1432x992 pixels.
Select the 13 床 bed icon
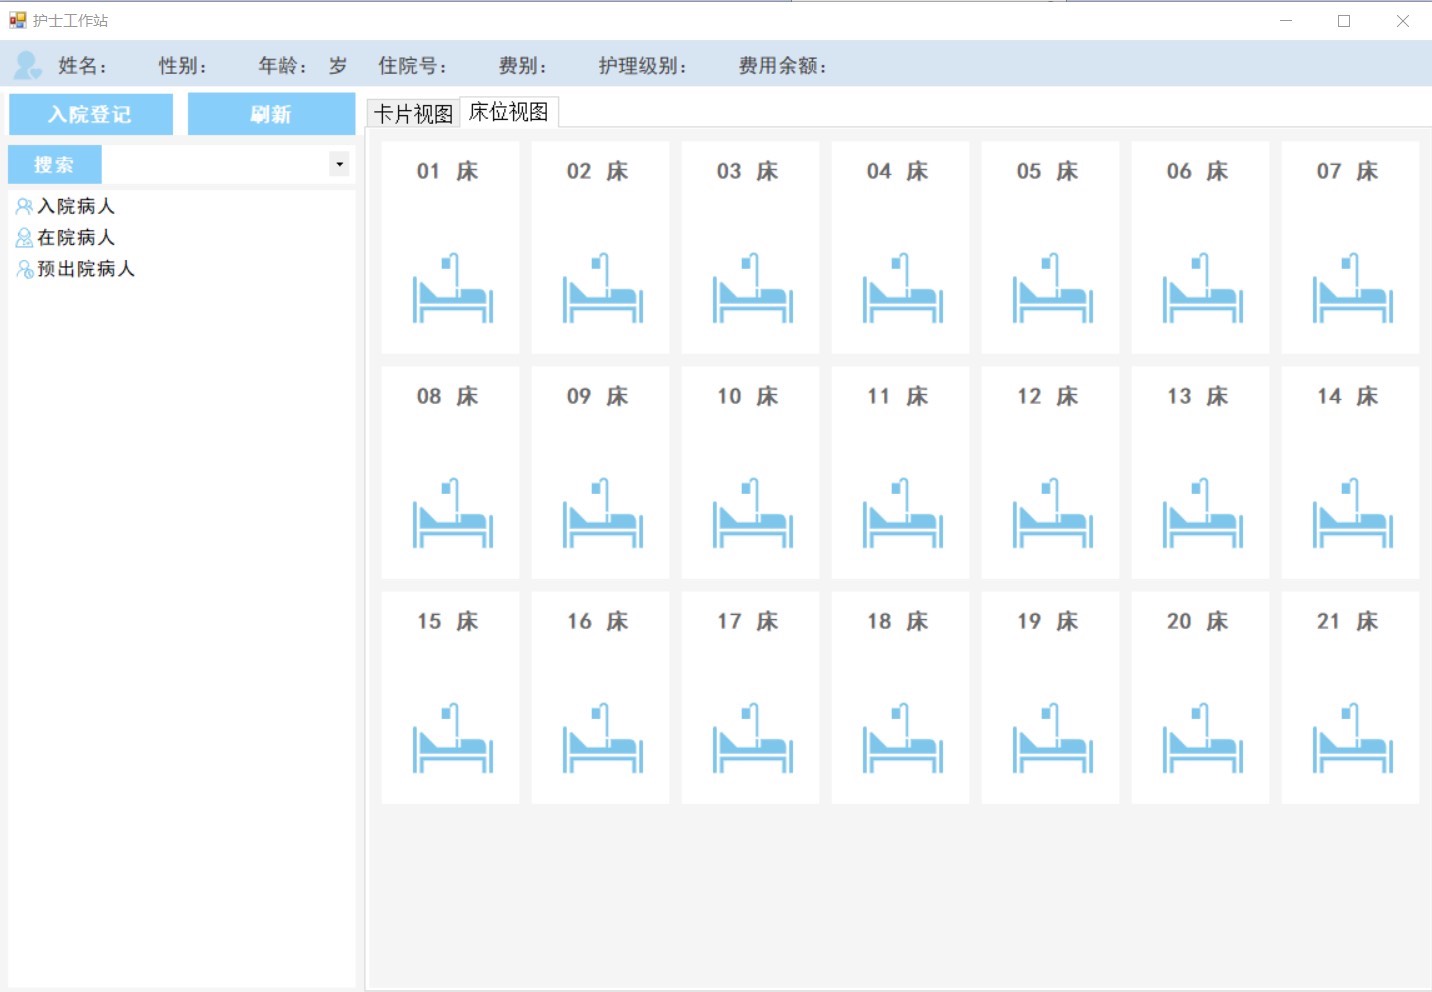click(1202, 514)
